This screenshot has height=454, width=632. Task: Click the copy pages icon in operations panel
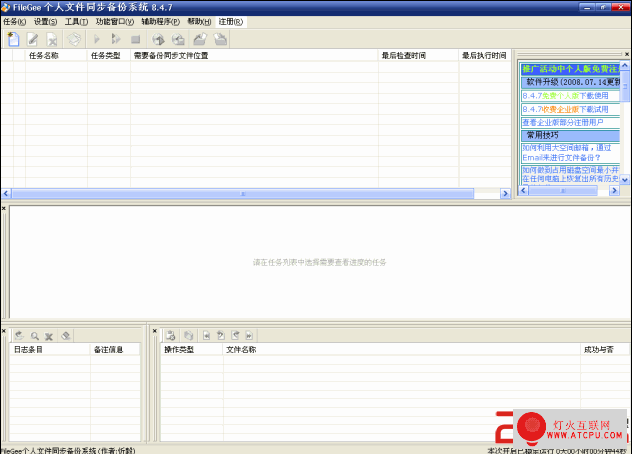point(188,335)
